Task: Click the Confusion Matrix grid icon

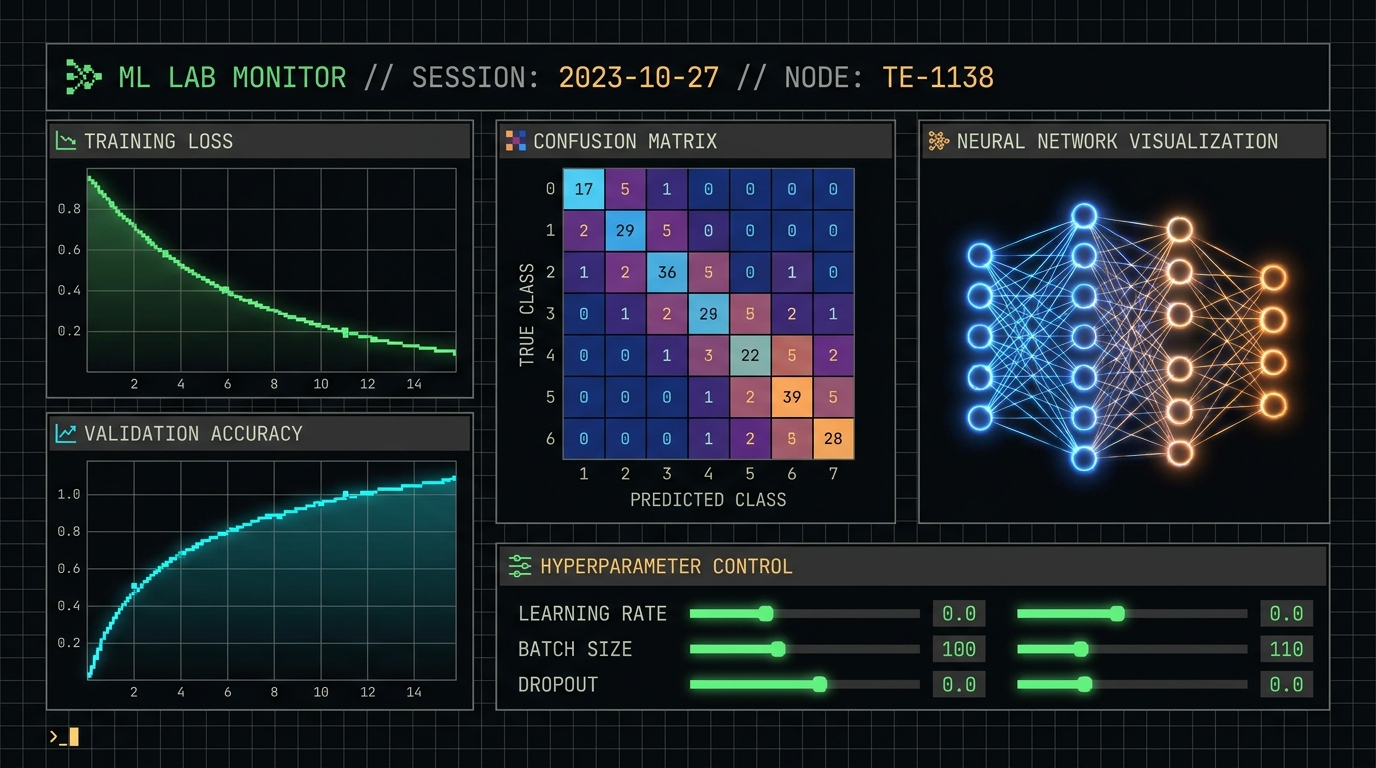Action: coord(515,141)
